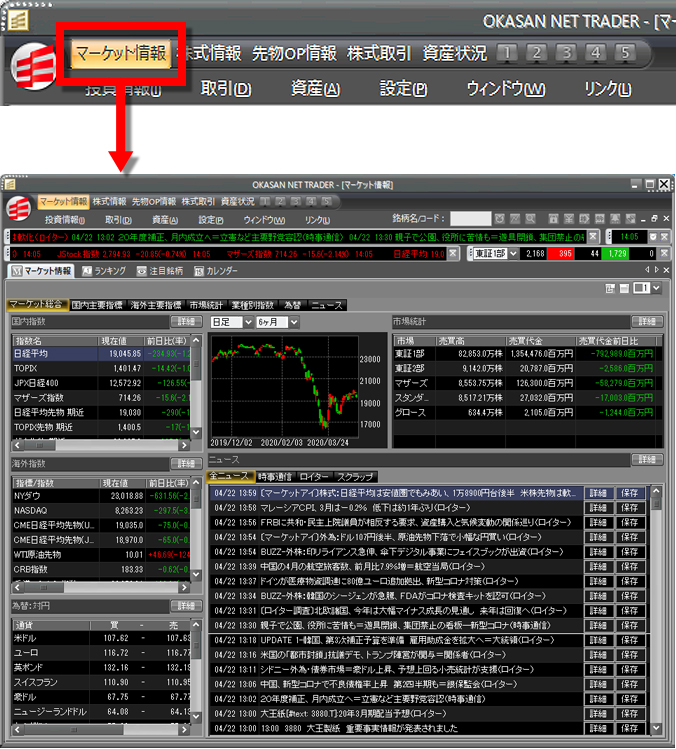Open the layout number dropdown at panel top right
This screenshot has height=749, width=676.
(x=656, y=288)
